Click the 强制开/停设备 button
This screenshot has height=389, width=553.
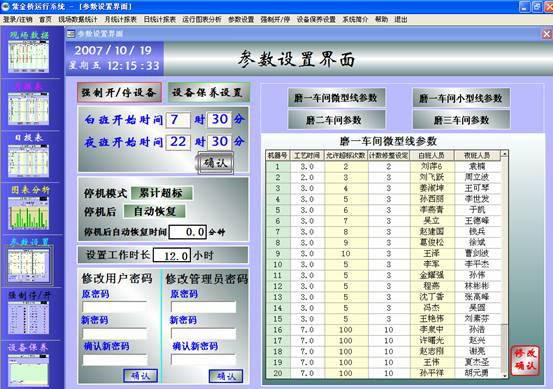pos(120,92)
